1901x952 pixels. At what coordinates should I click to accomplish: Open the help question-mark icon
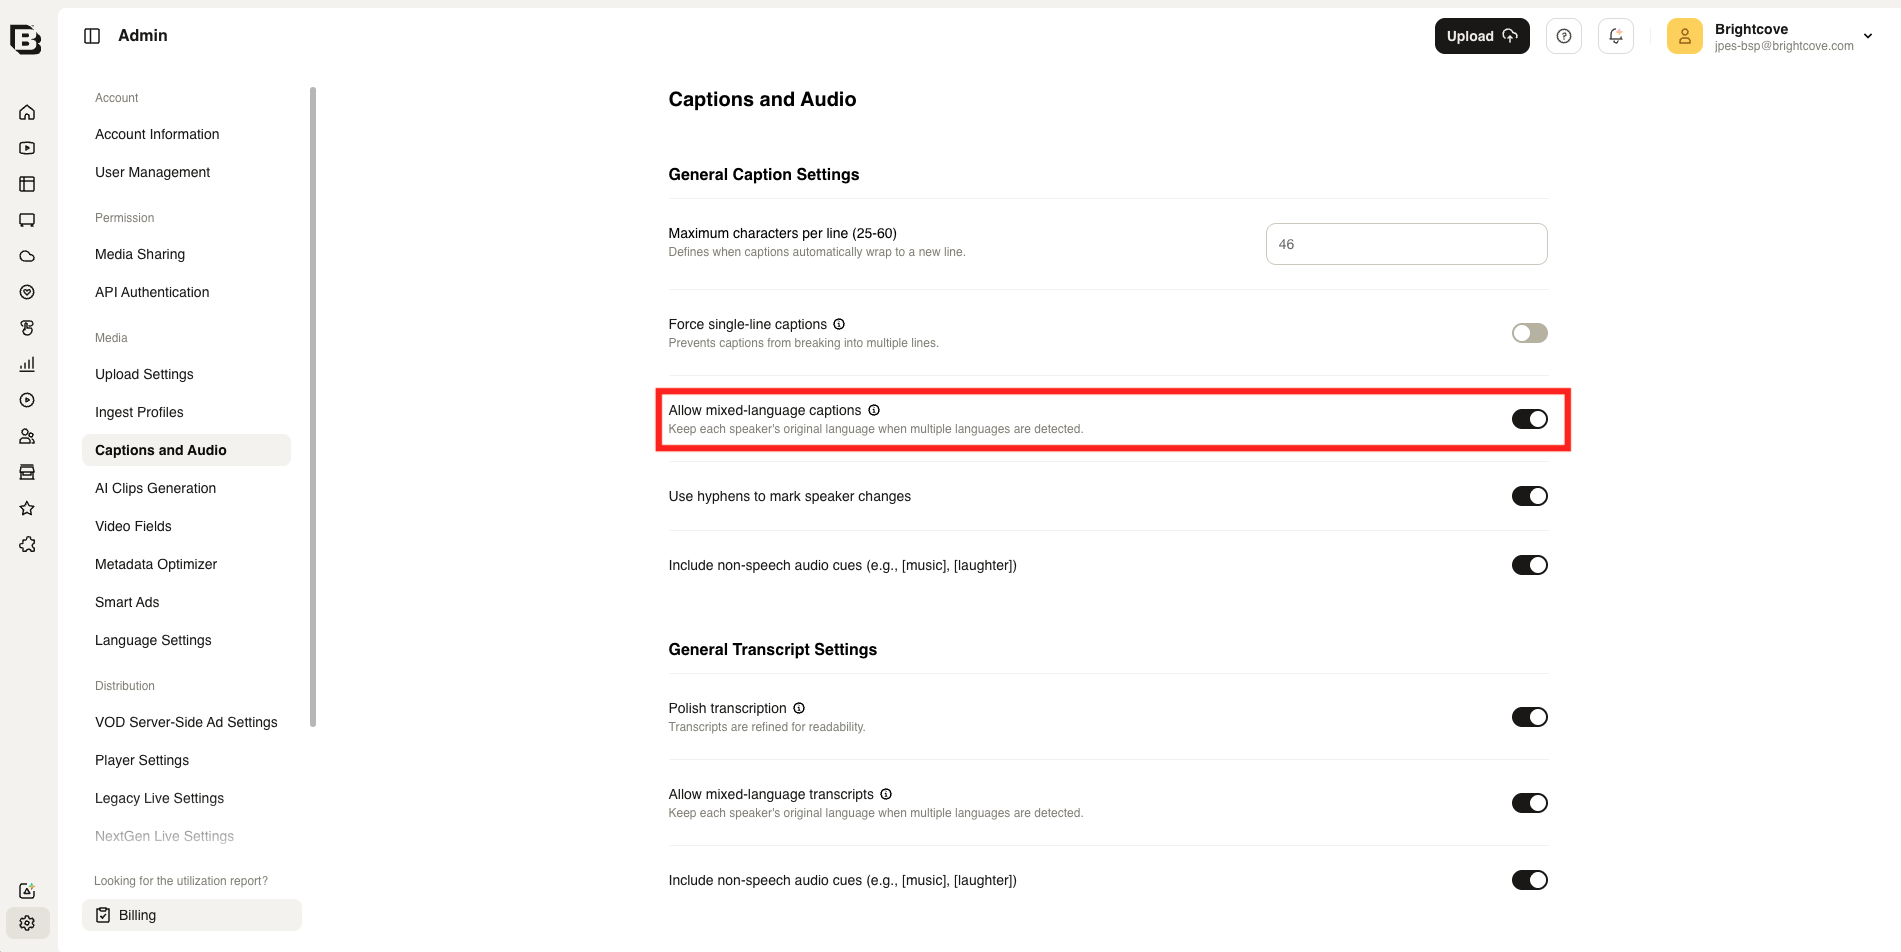click(x=1564, y=36)
